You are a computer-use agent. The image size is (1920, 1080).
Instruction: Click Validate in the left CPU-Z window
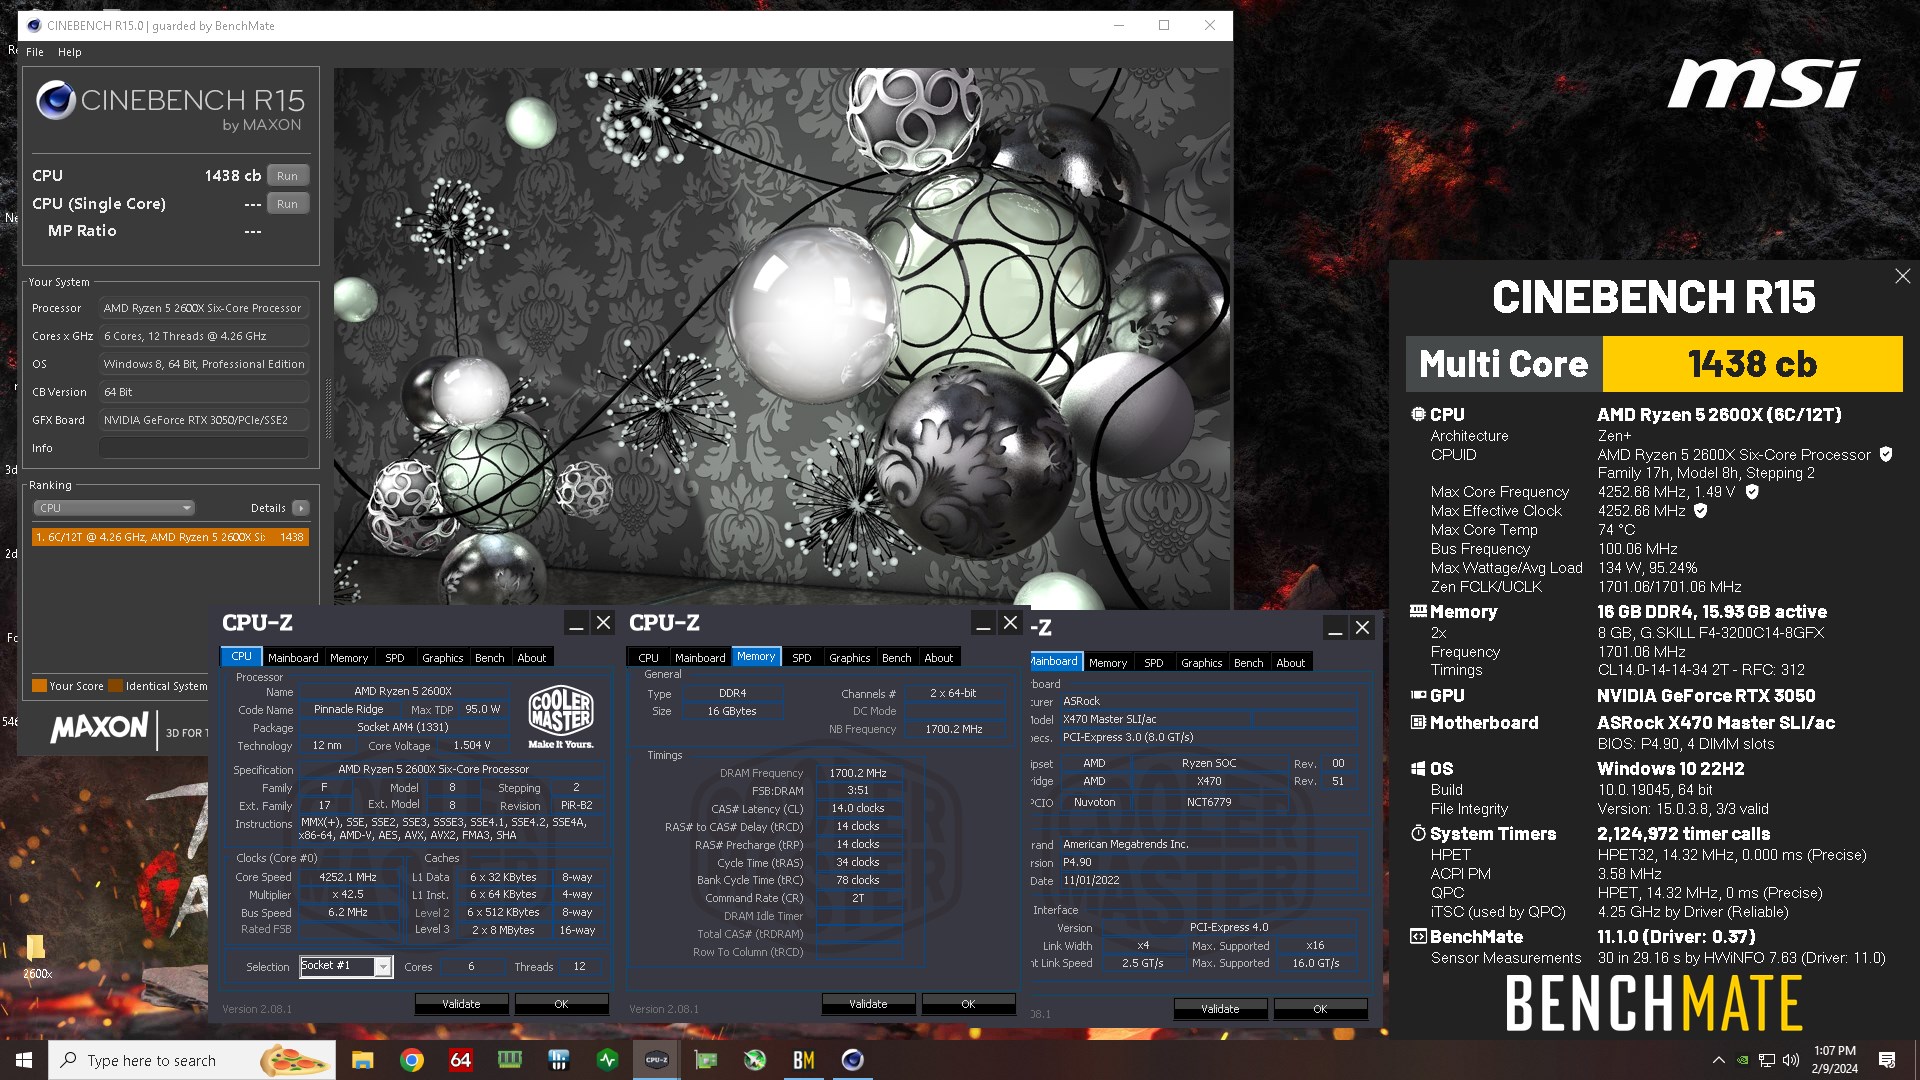[461, 1004]
